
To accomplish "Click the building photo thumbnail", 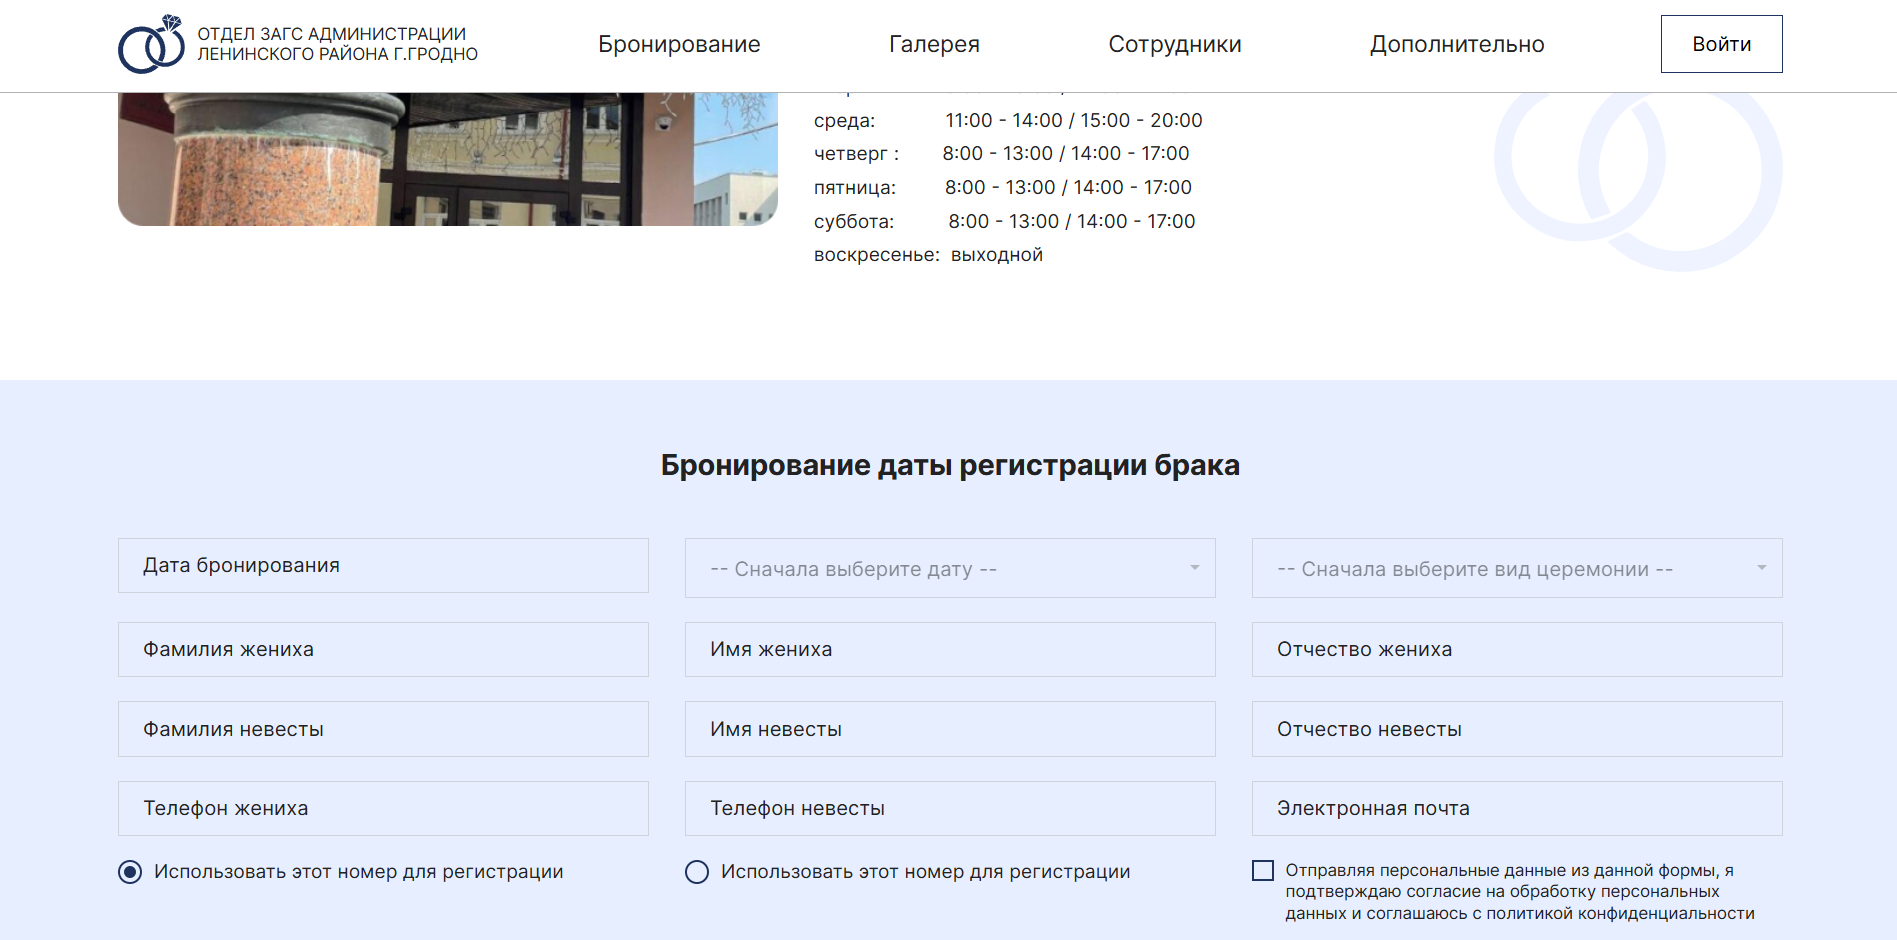I will tap(448, 159).
